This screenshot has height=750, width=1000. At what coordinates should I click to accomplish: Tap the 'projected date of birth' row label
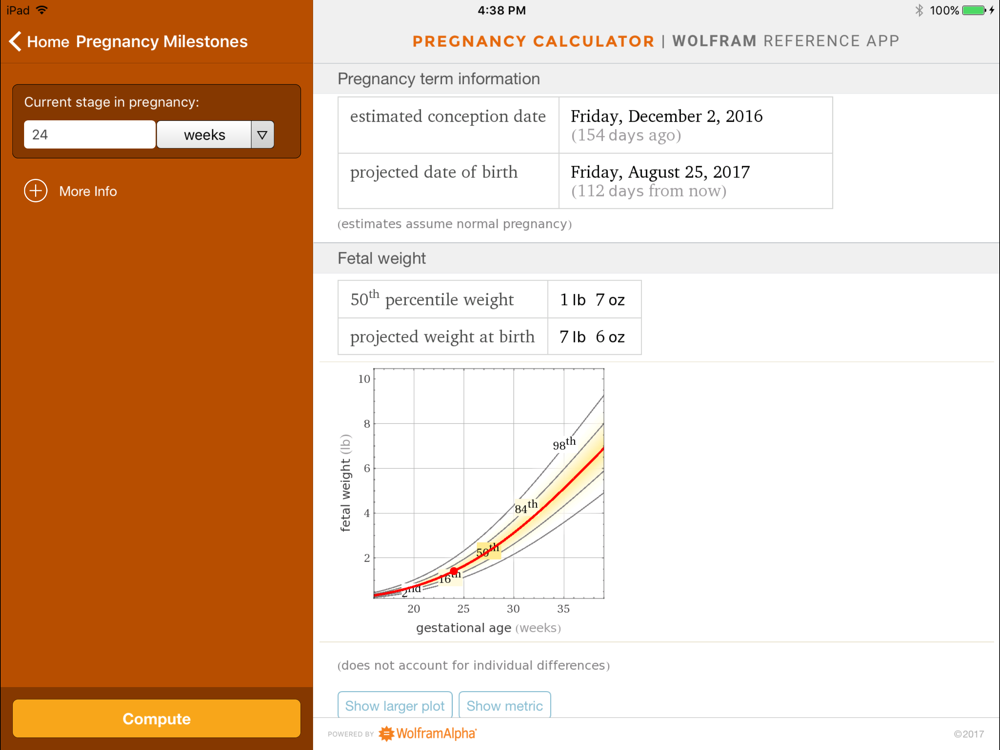click(434, 172)
